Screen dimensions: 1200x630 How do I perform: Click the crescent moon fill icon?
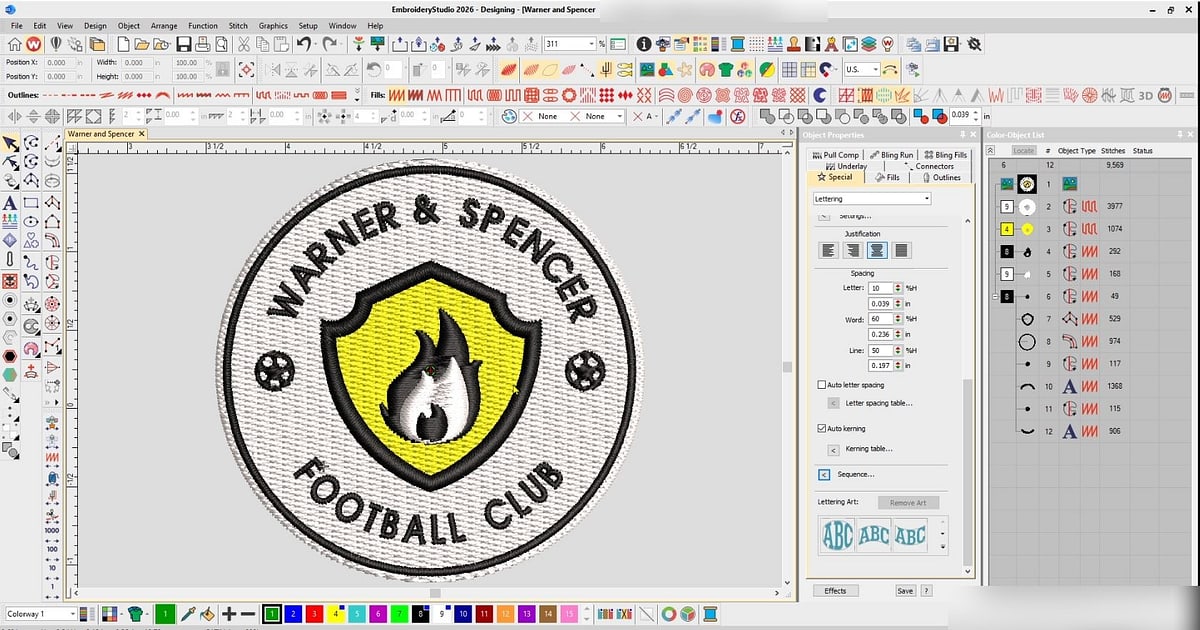pos(818,94)
